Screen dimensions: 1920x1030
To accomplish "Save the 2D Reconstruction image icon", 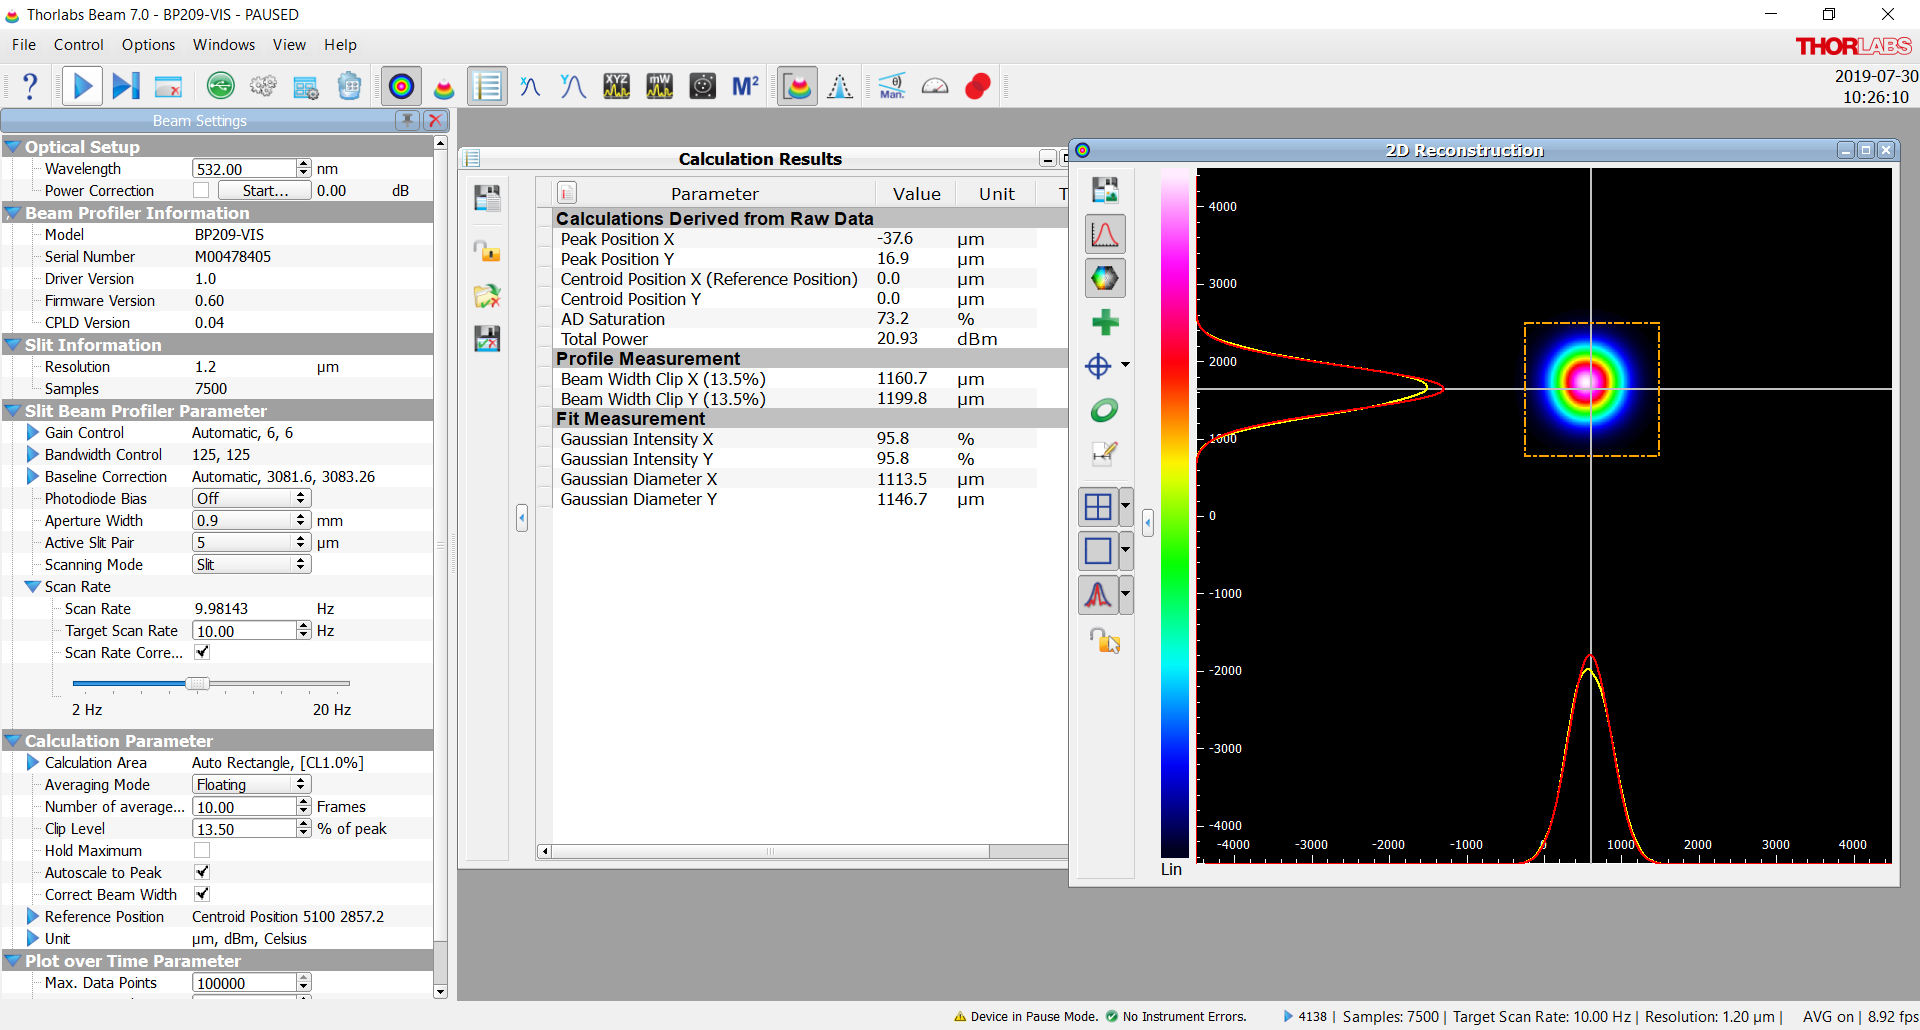I will [1105, 190].
